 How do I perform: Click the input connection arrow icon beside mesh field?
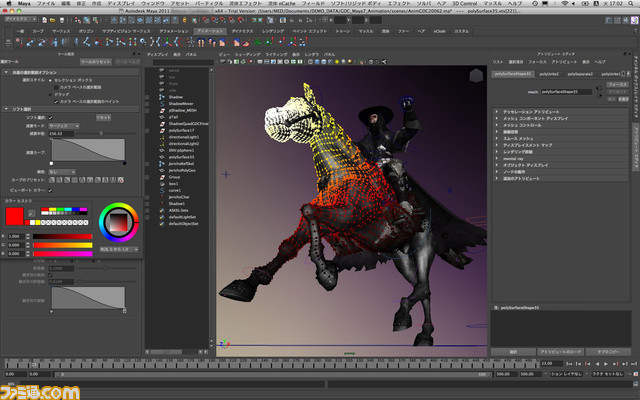(x=599, y=88)
